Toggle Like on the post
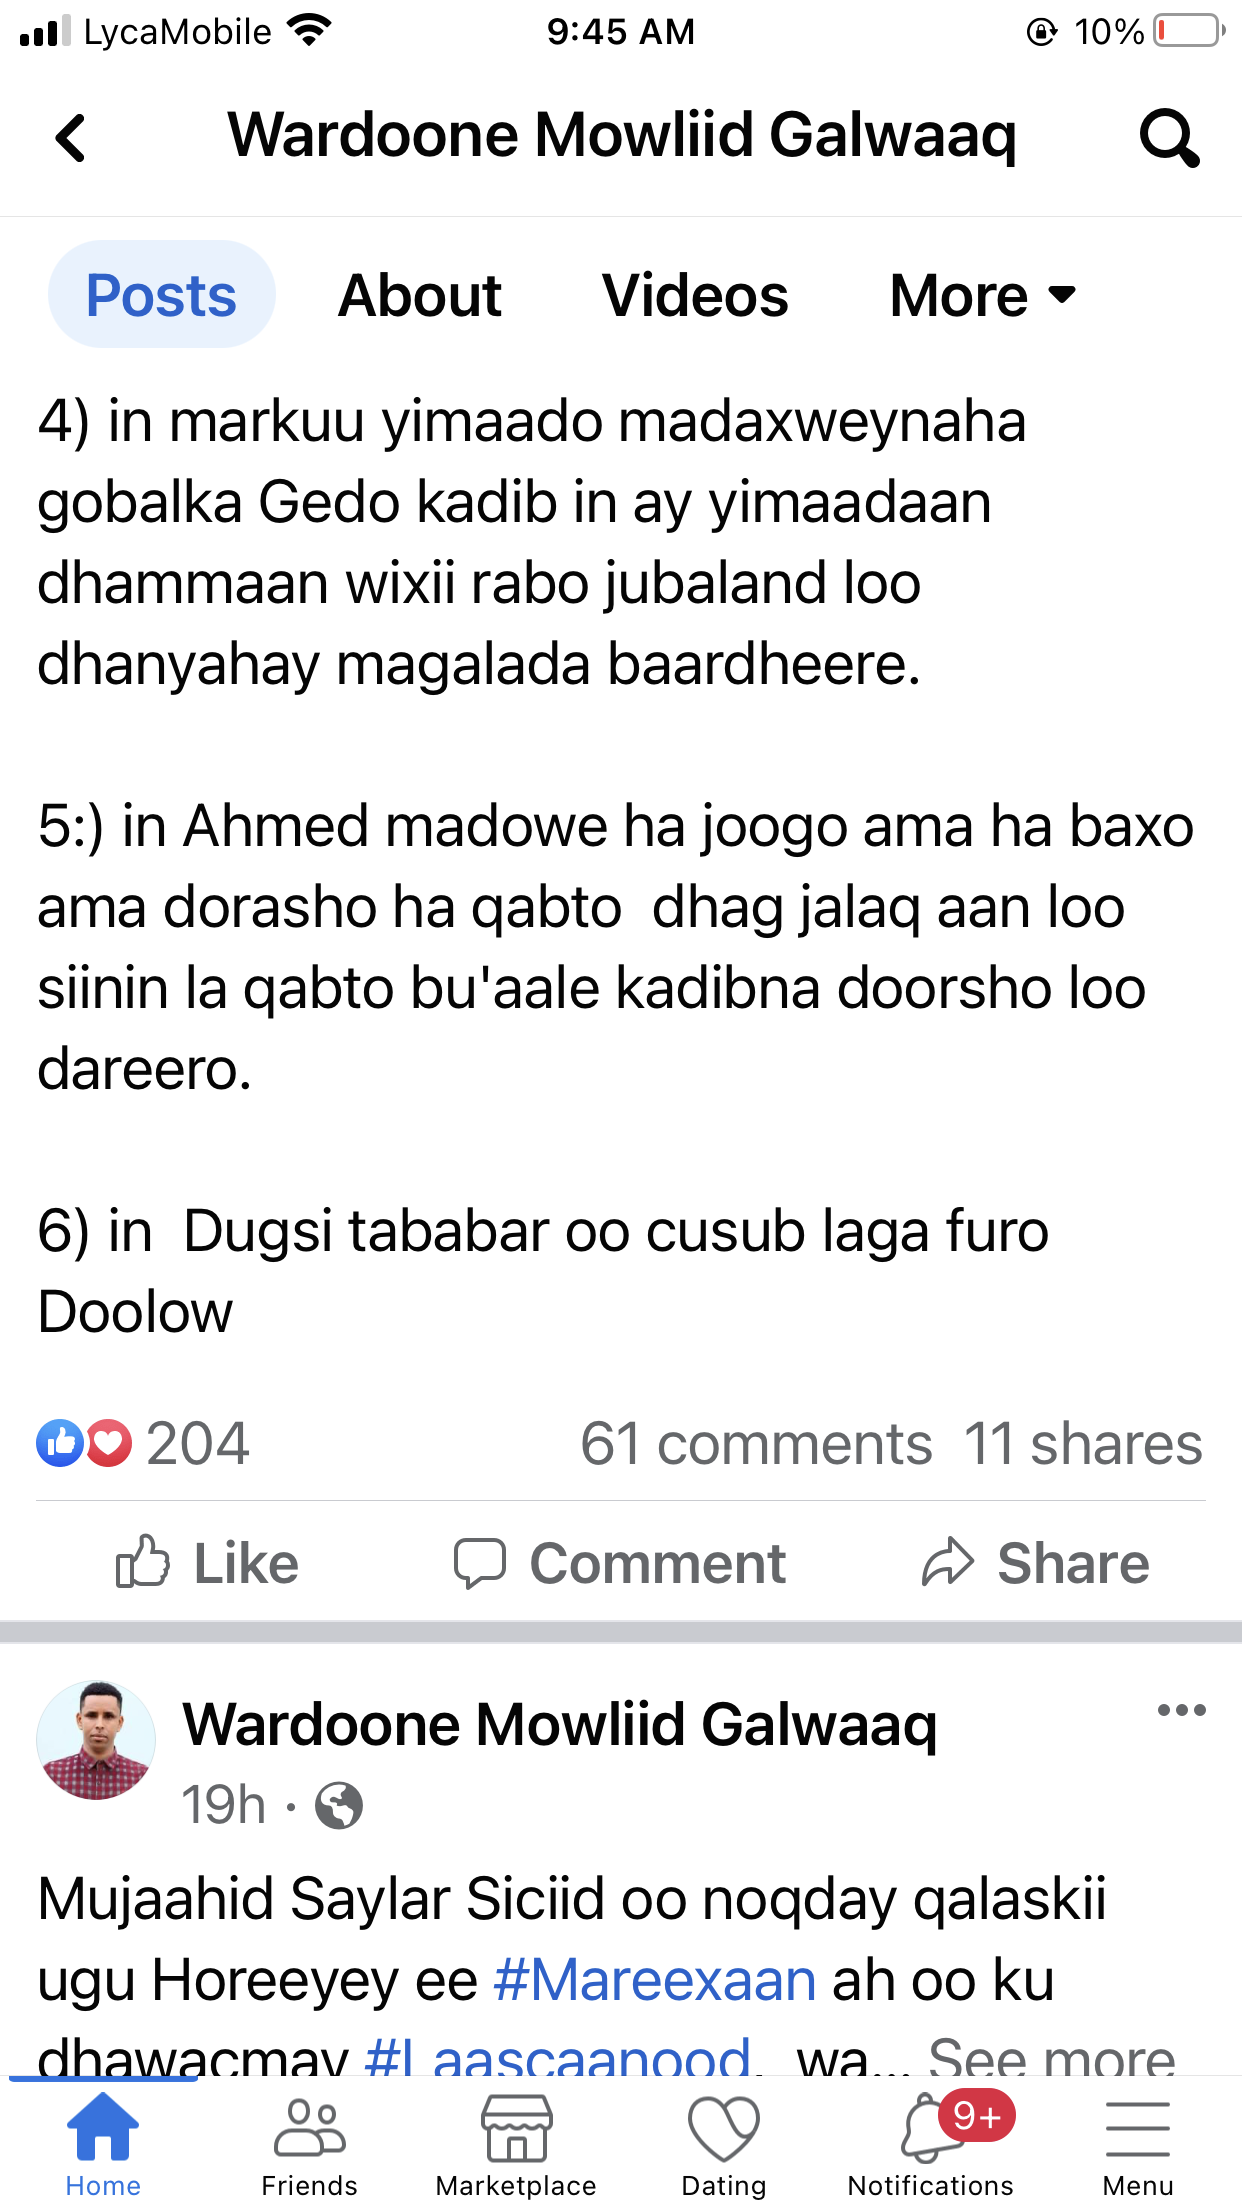The height and width of the screenshot is (2208, 1242). 207,1563
